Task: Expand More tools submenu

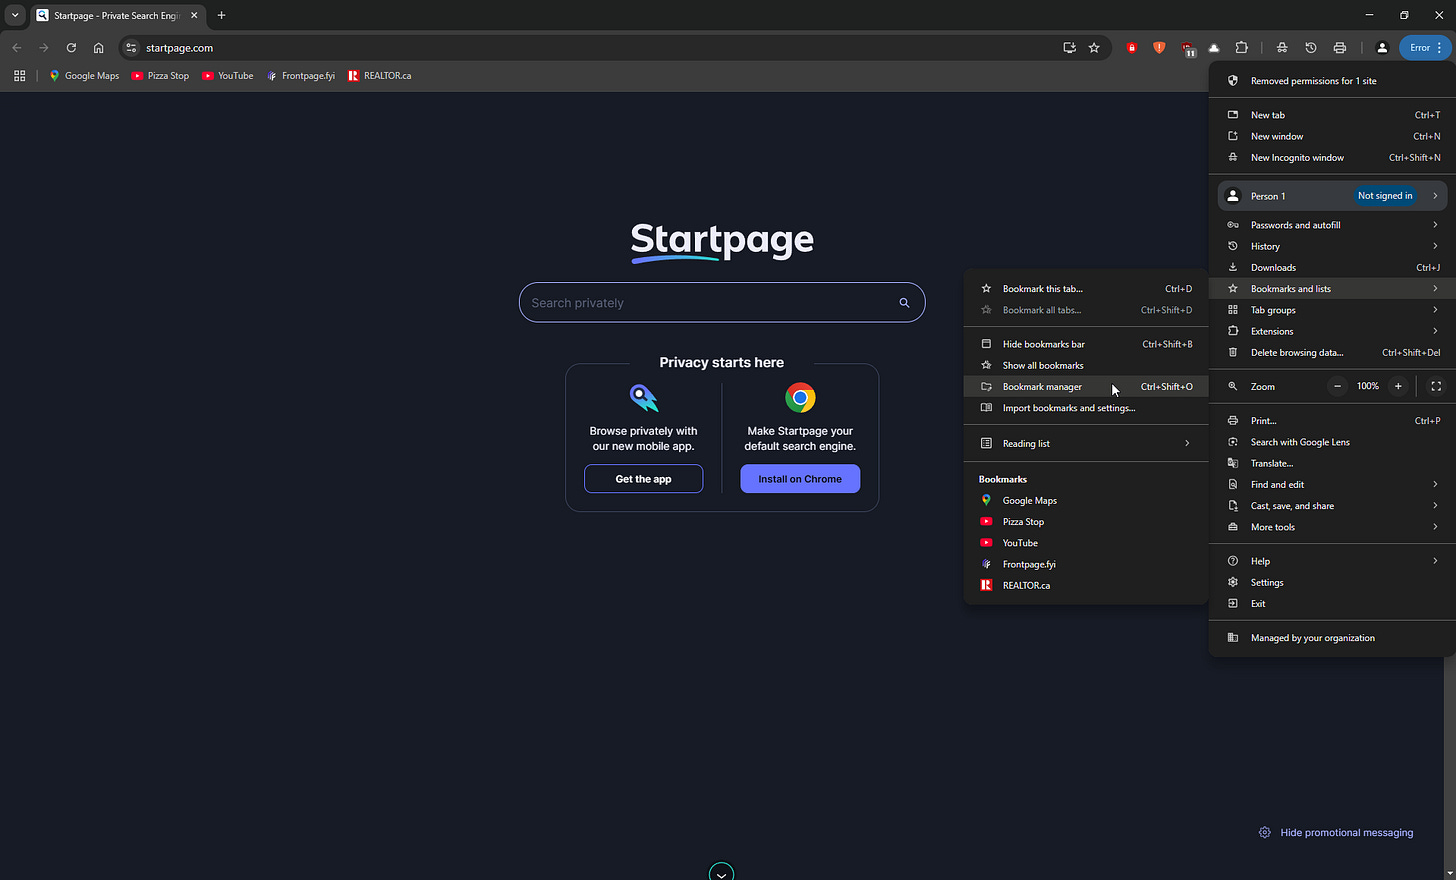Action: coord(1333,527)
